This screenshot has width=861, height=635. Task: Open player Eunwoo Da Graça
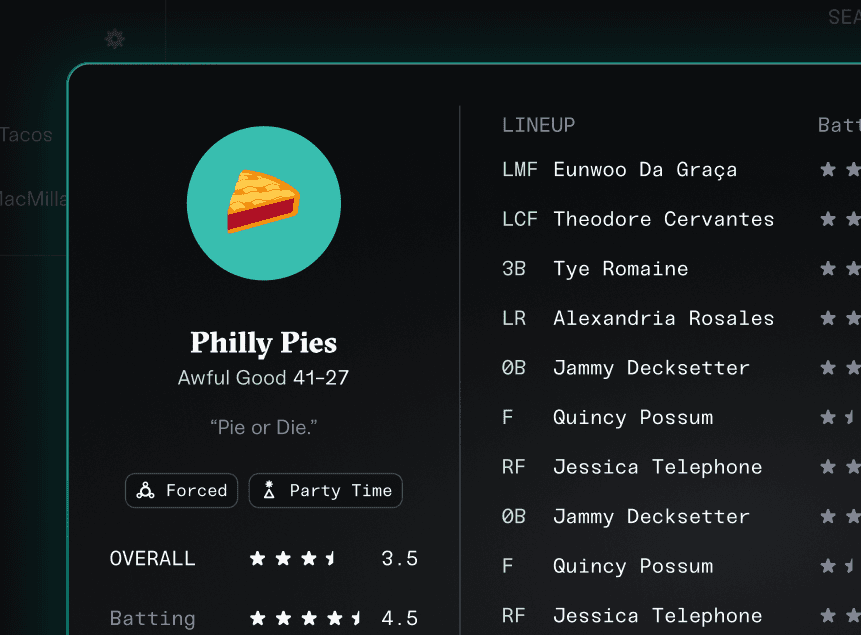(x=645, y=170)
